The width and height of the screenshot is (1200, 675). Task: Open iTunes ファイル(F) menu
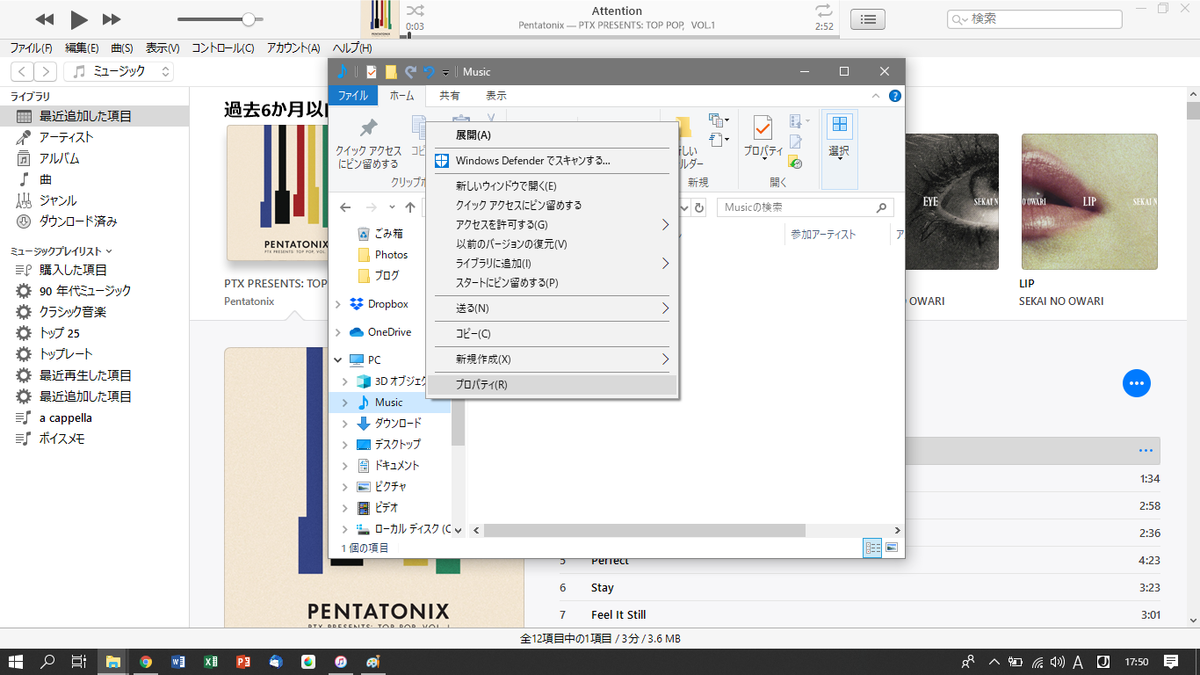31,48
